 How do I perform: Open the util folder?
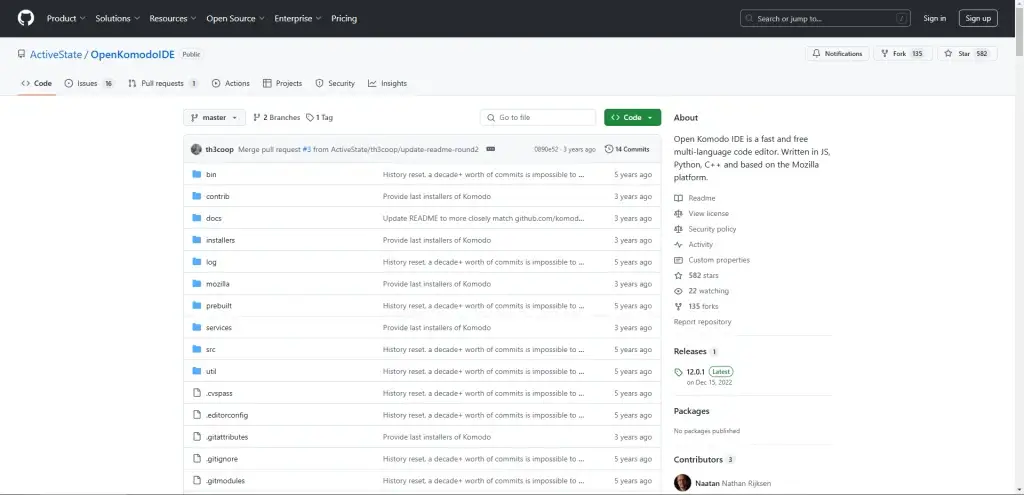211,372
